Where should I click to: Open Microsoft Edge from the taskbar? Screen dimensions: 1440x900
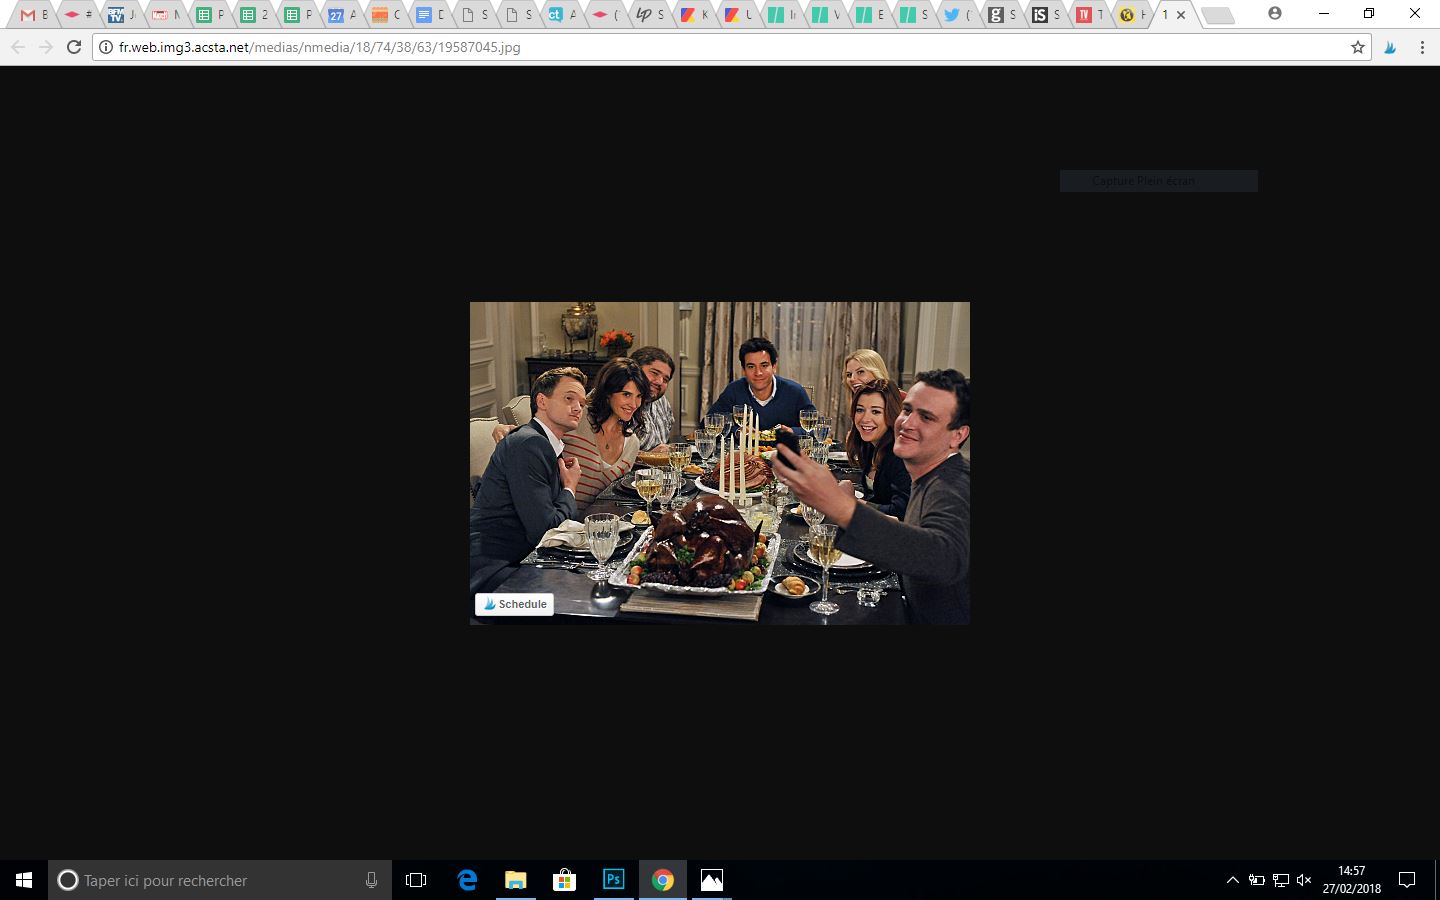click(x=467, y=880)
